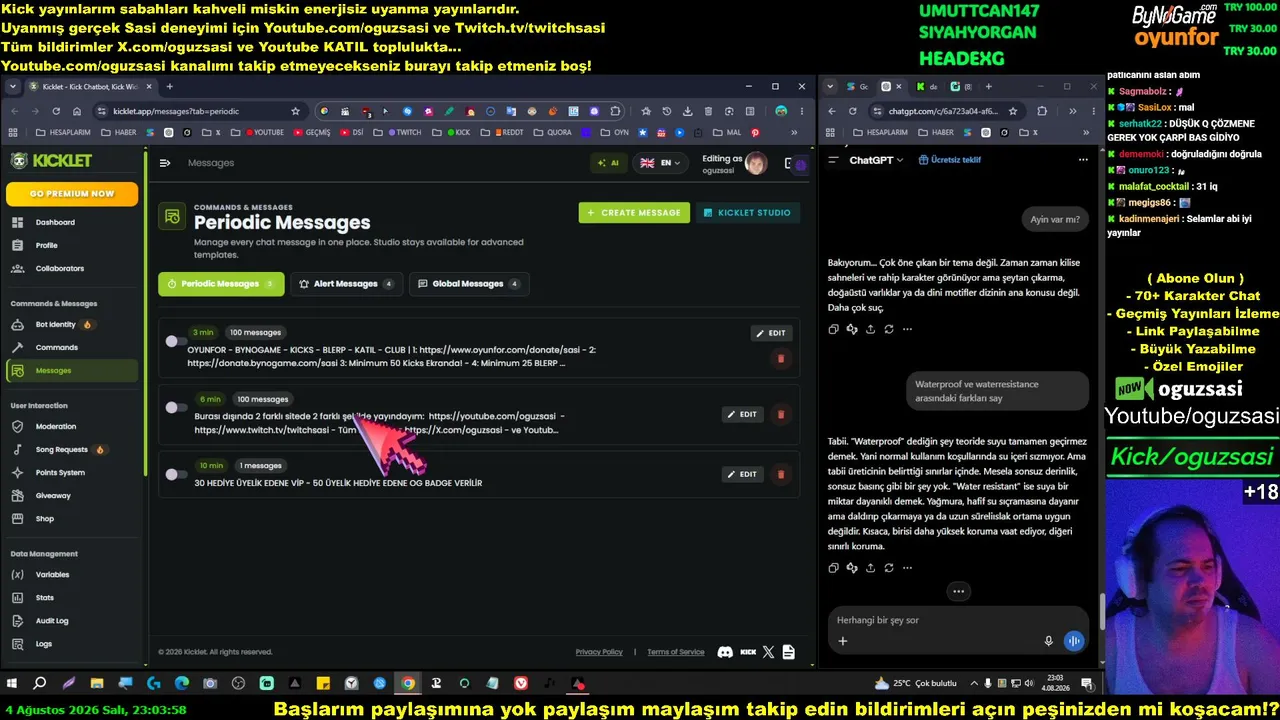Screen dimensions: 1280x720
Task: Switch to the Global Messages tab
Action: (469, 284)
